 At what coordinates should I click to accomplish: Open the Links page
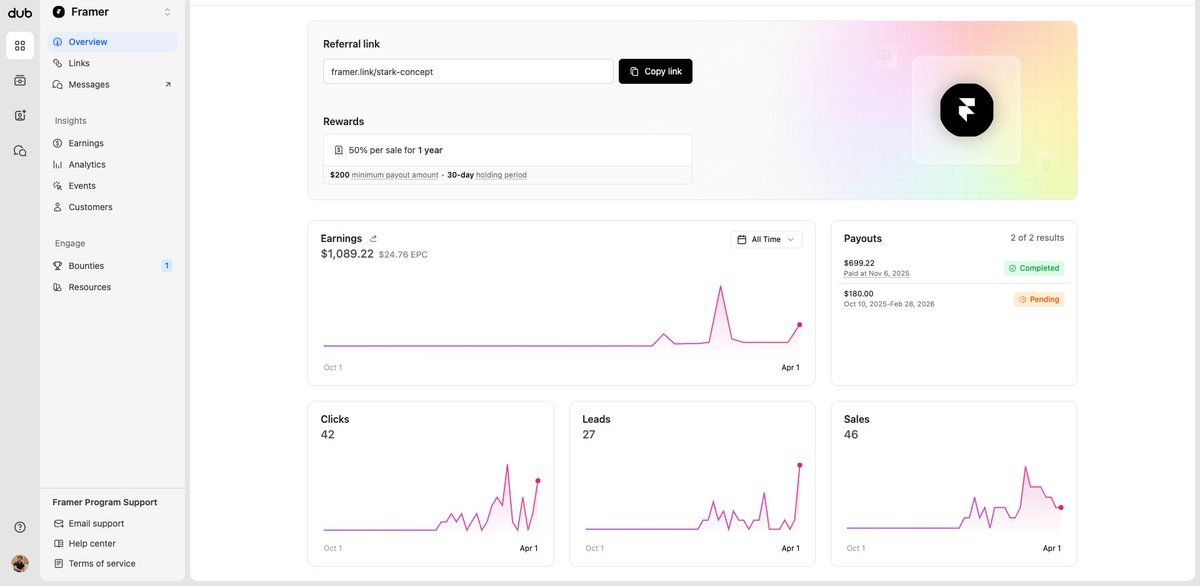112,63
